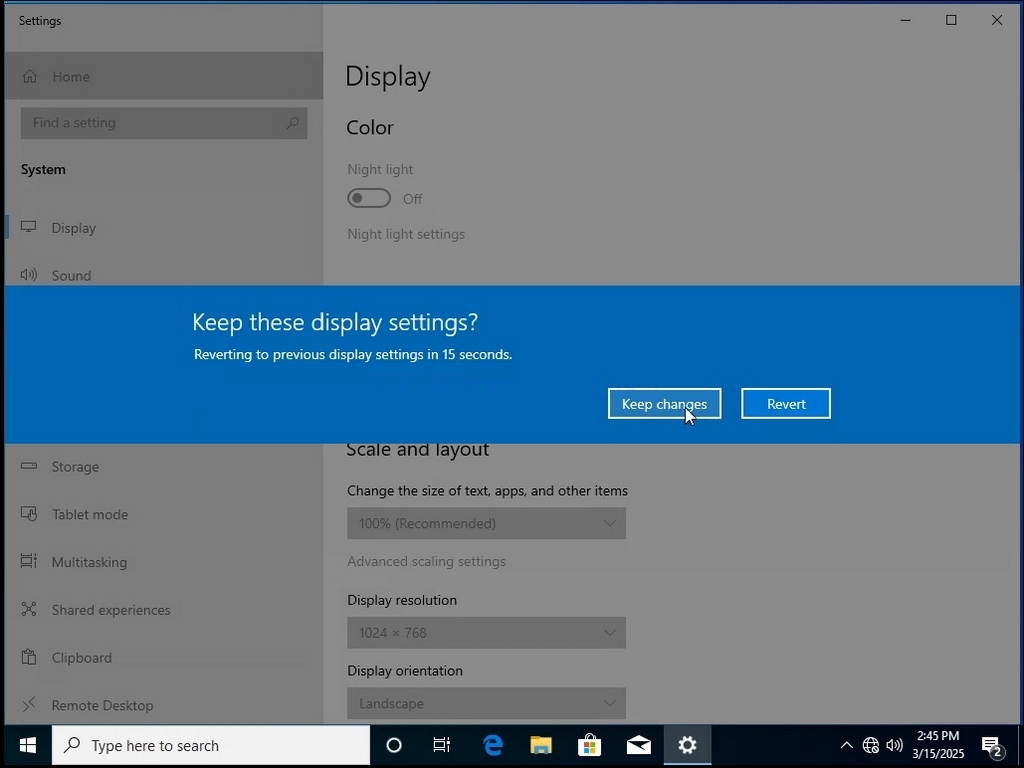Open Cortana circle icon on taskbar
Viewport: 1024px width, 768px height.
[x=394, y=745]
